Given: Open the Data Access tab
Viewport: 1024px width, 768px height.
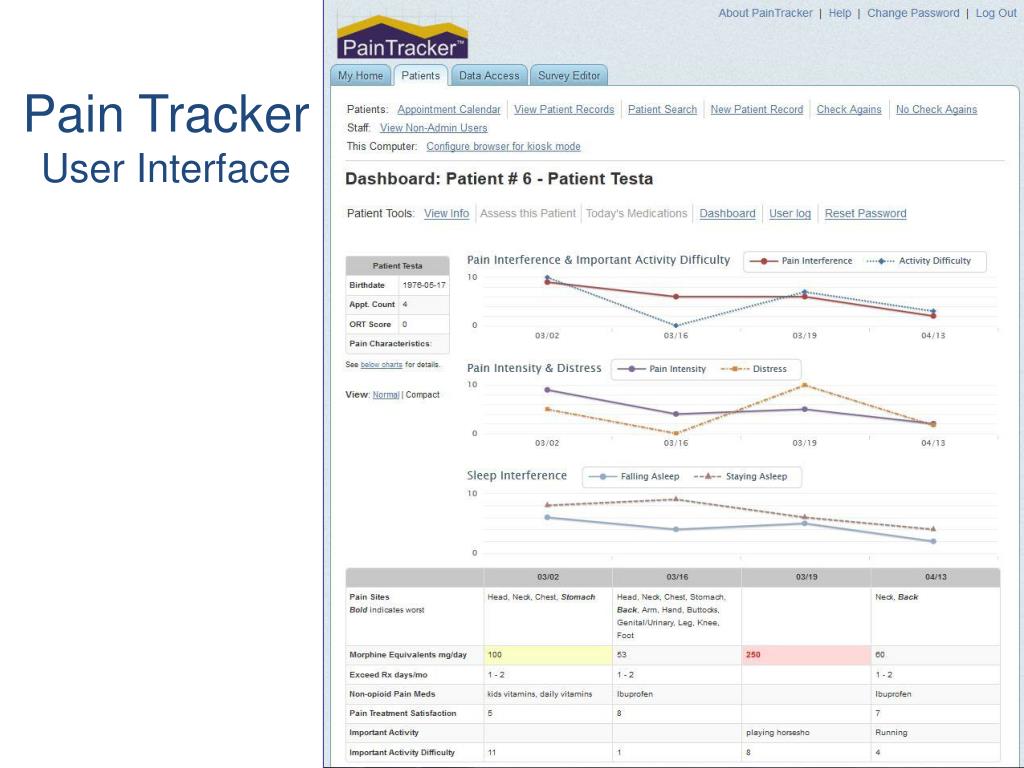Looking at the screenshot, I should [x=488, y=76].
